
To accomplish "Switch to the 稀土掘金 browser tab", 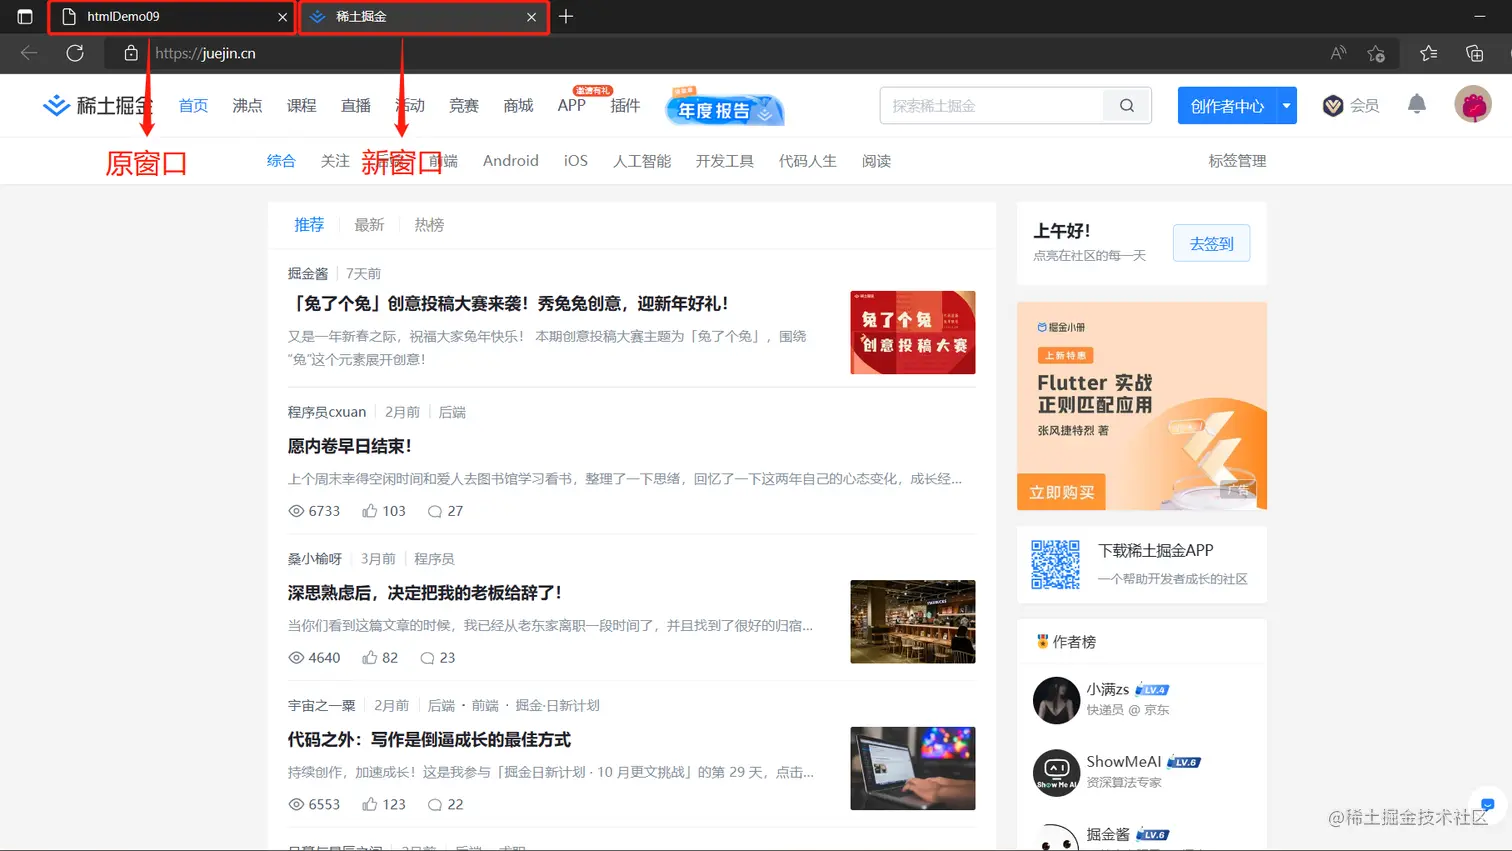I will point(424,17).
